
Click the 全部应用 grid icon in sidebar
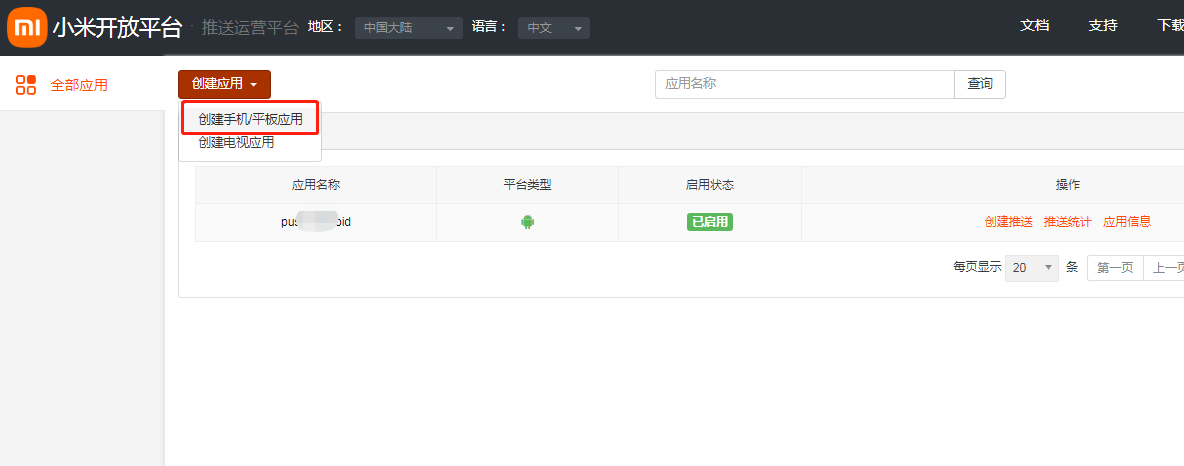pyautogui.click(x=26, y=85)
